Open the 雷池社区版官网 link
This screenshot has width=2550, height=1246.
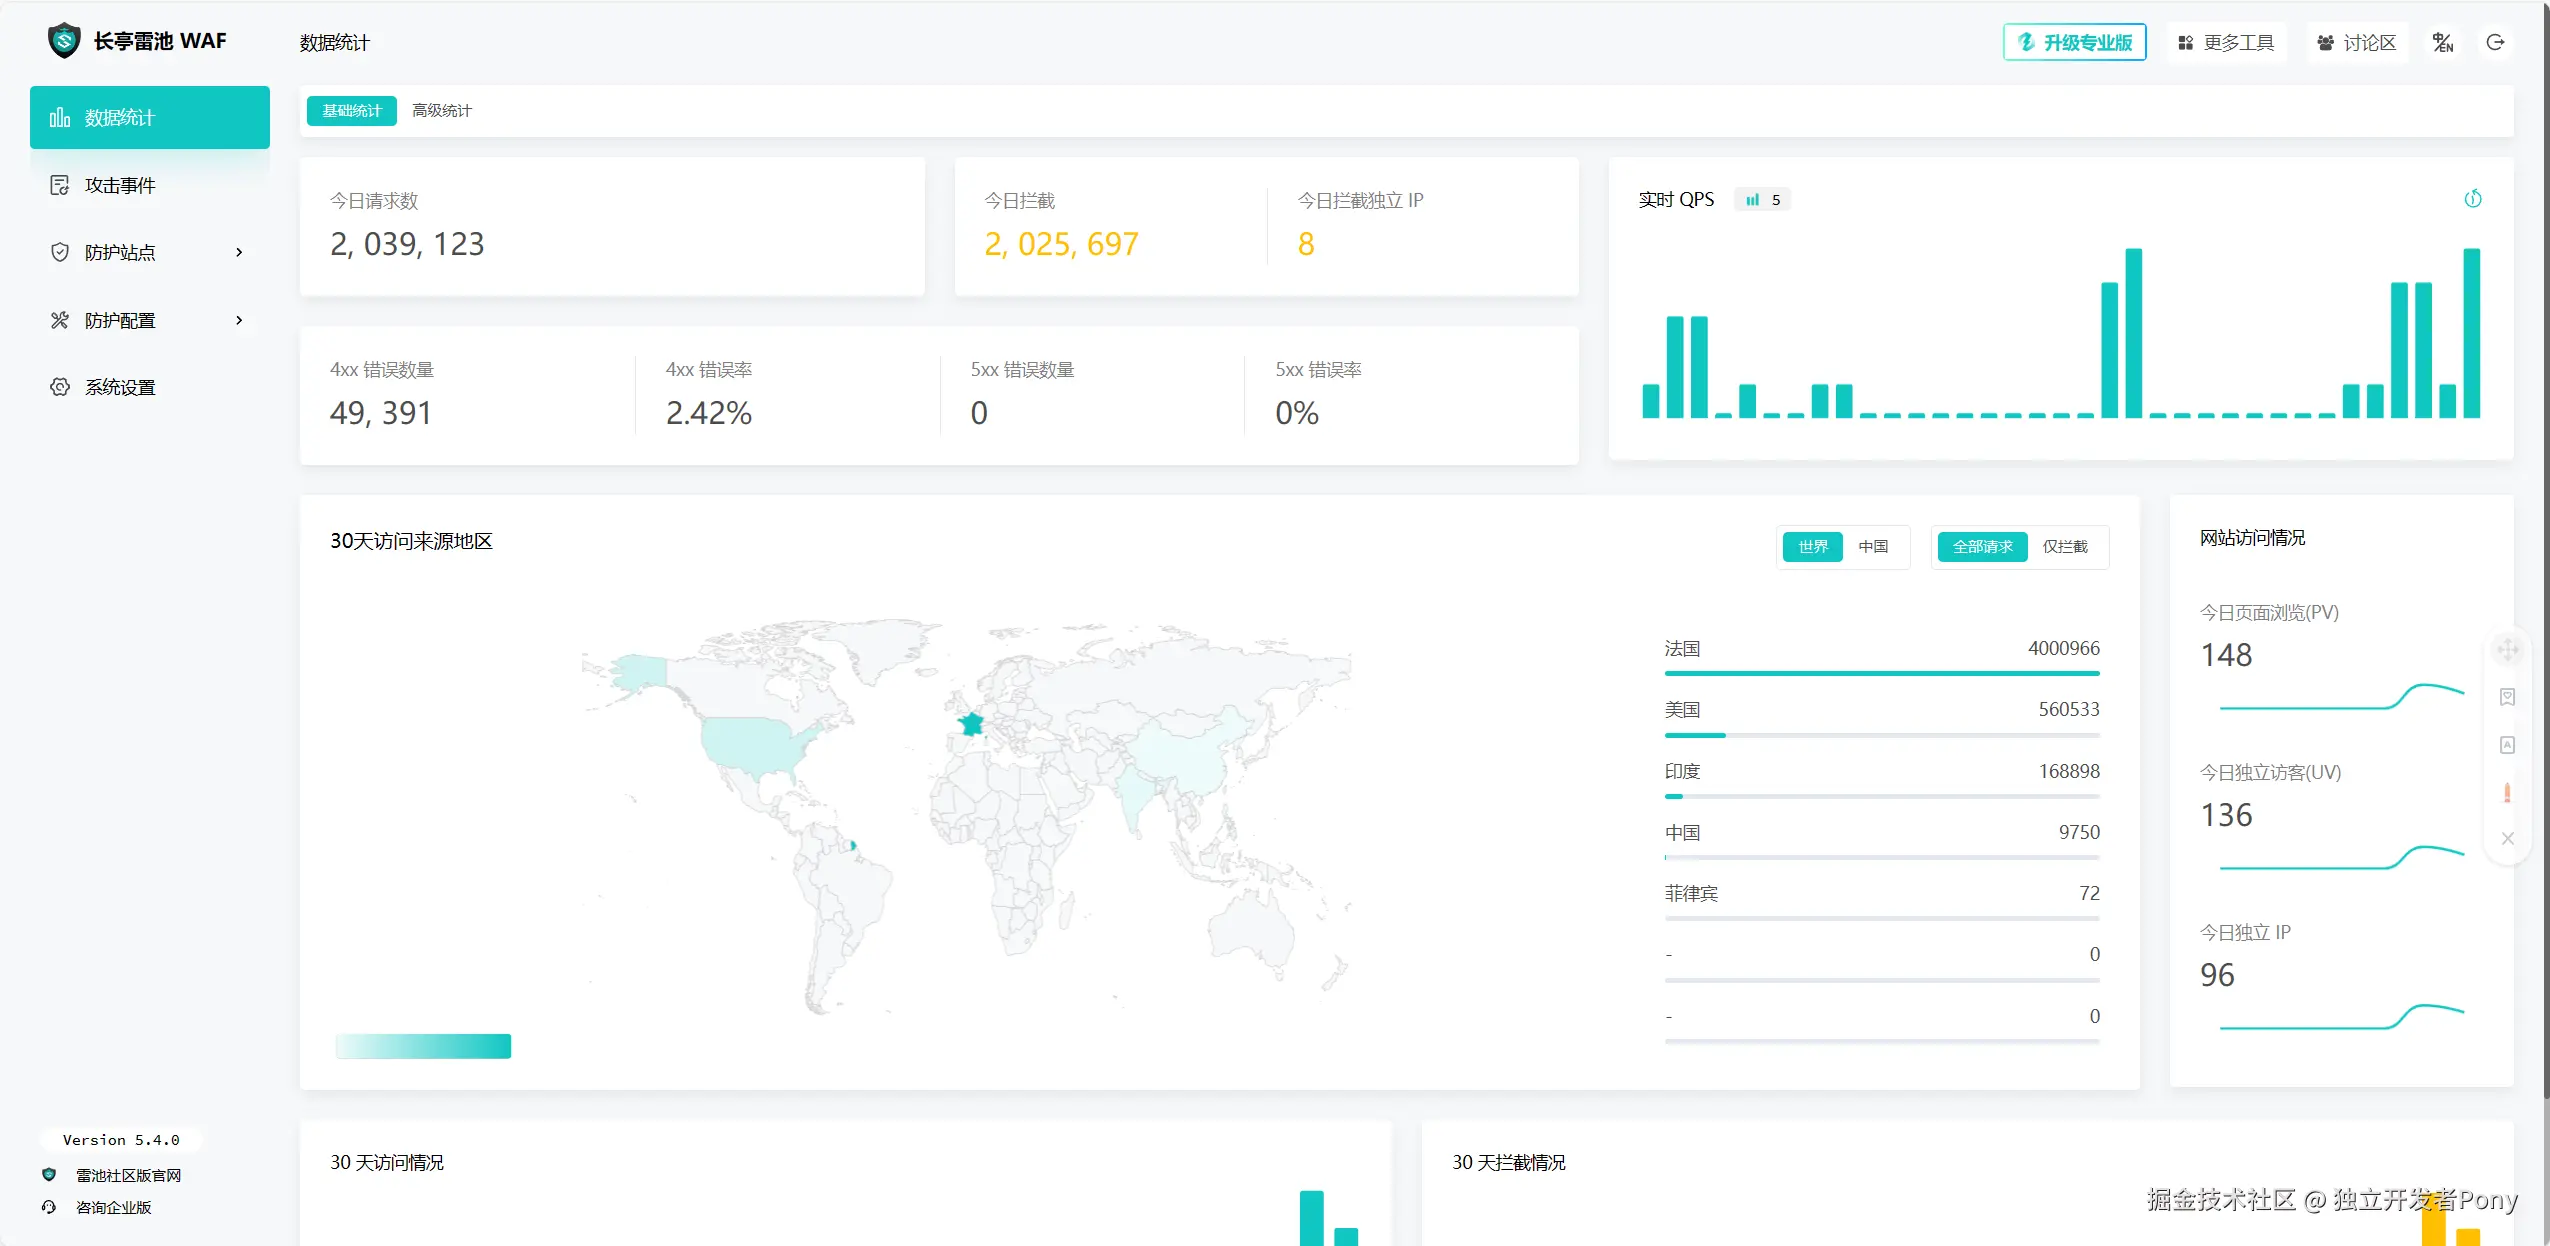tap(128, 1175)
